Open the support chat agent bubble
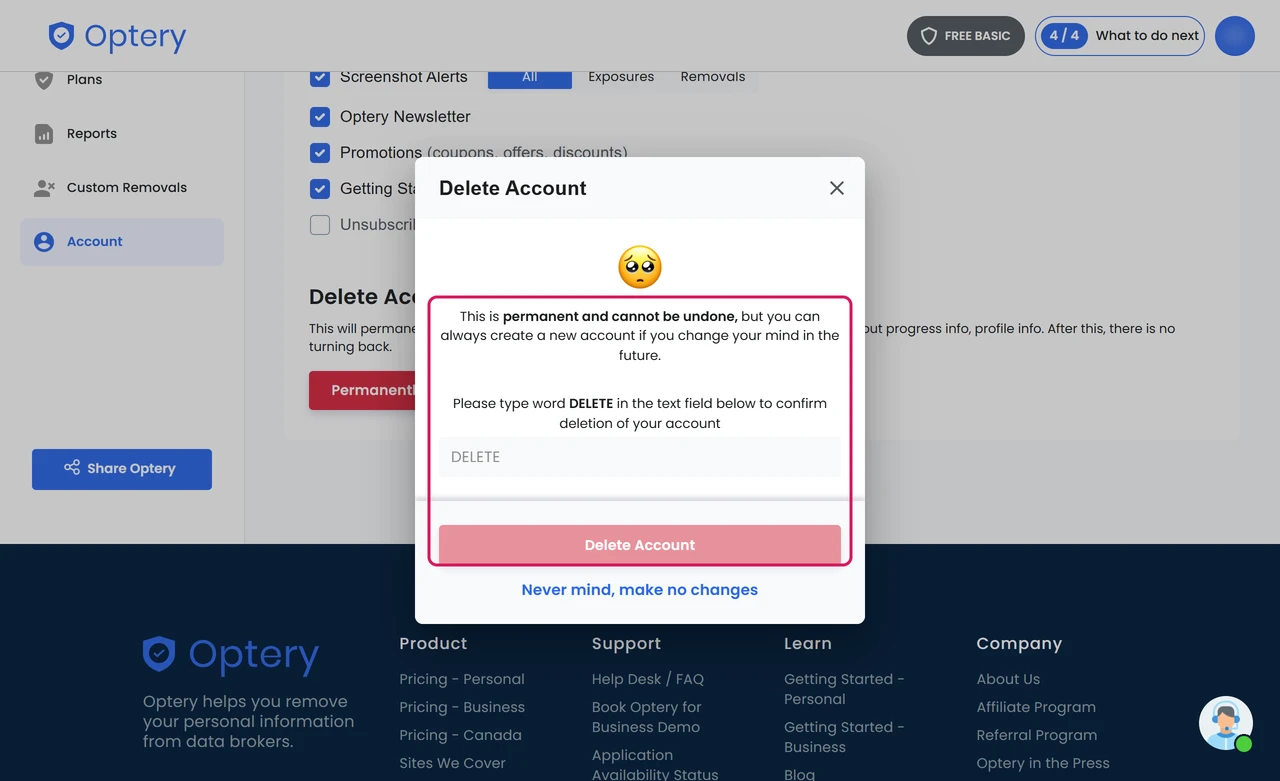 [x=1226, y=723]
